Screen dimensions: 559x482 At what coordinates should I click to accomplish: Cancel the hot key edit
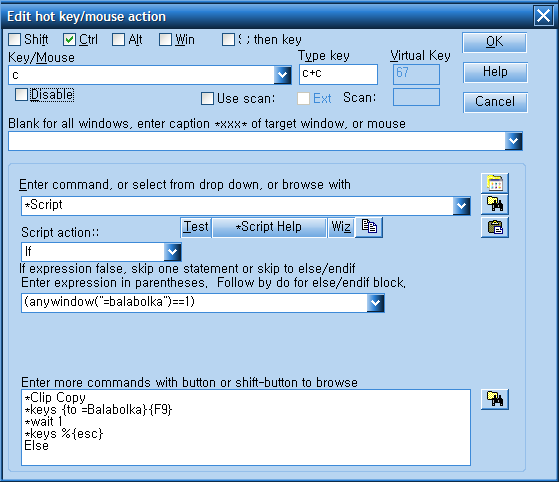495,102
